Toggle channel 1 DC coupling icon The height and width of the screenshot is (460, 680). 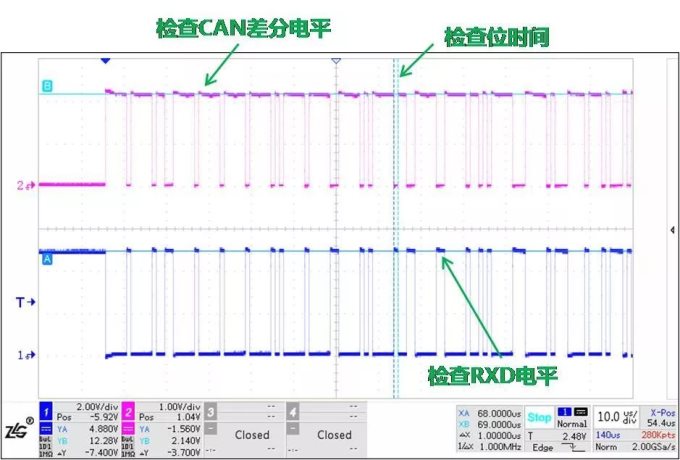(46, 429)
